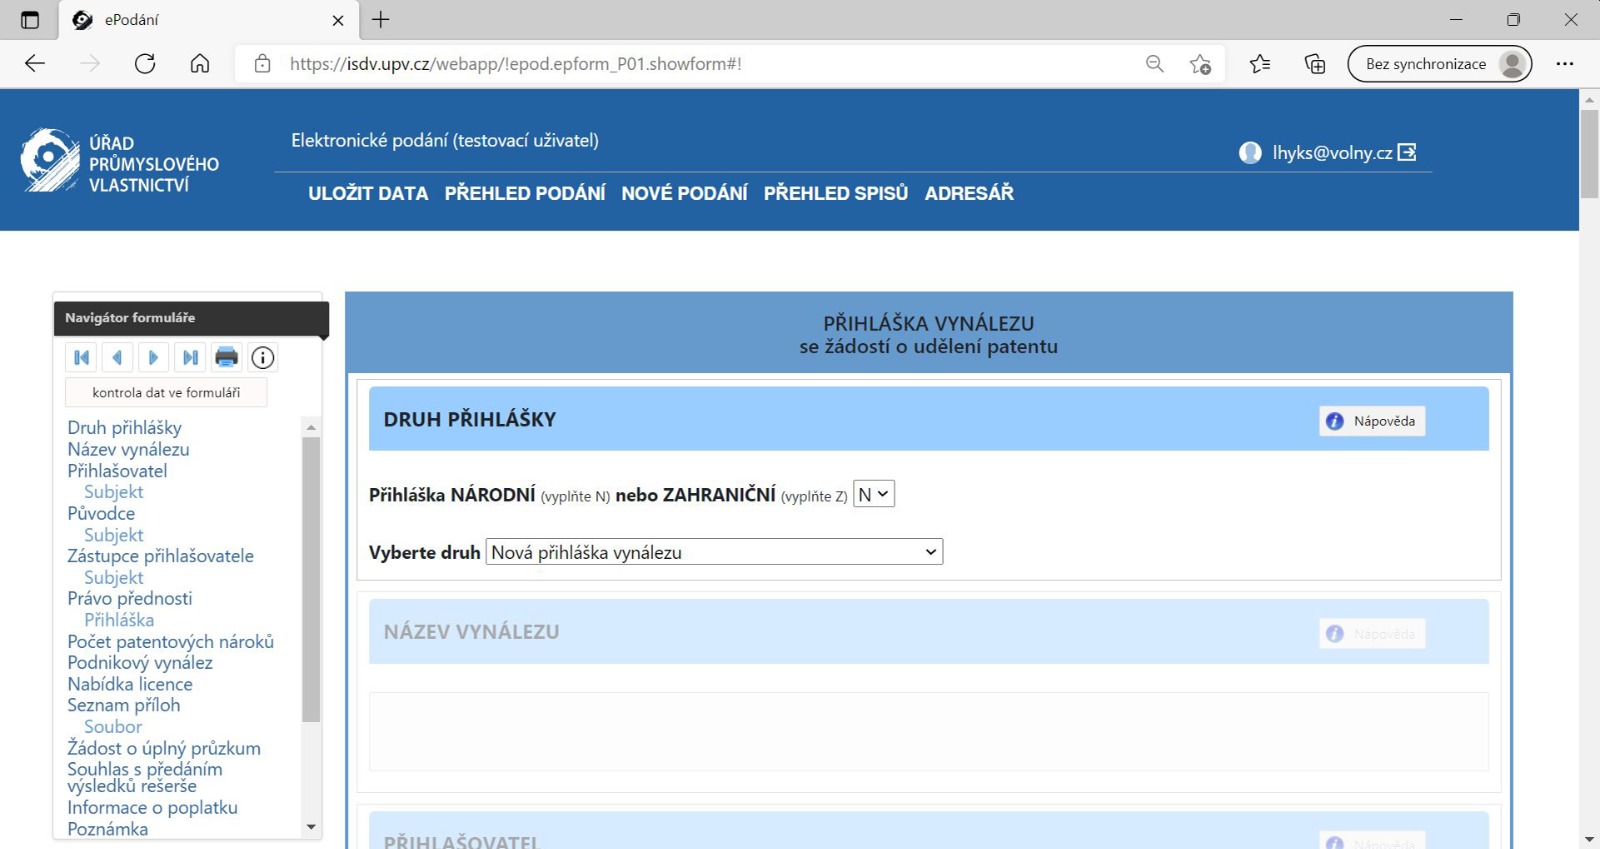Expand the Vyberte druh dropdown

[714, 552]
